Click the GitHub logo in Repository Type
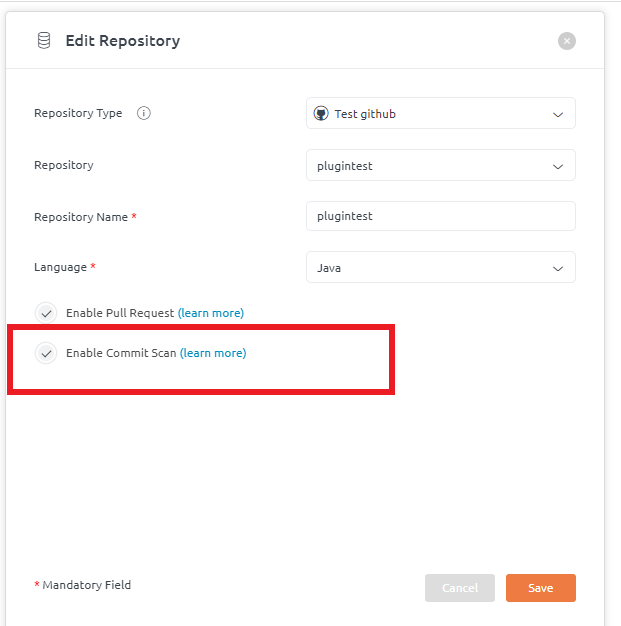This screenshot has width=621, height=626. [x=321, y=114]
